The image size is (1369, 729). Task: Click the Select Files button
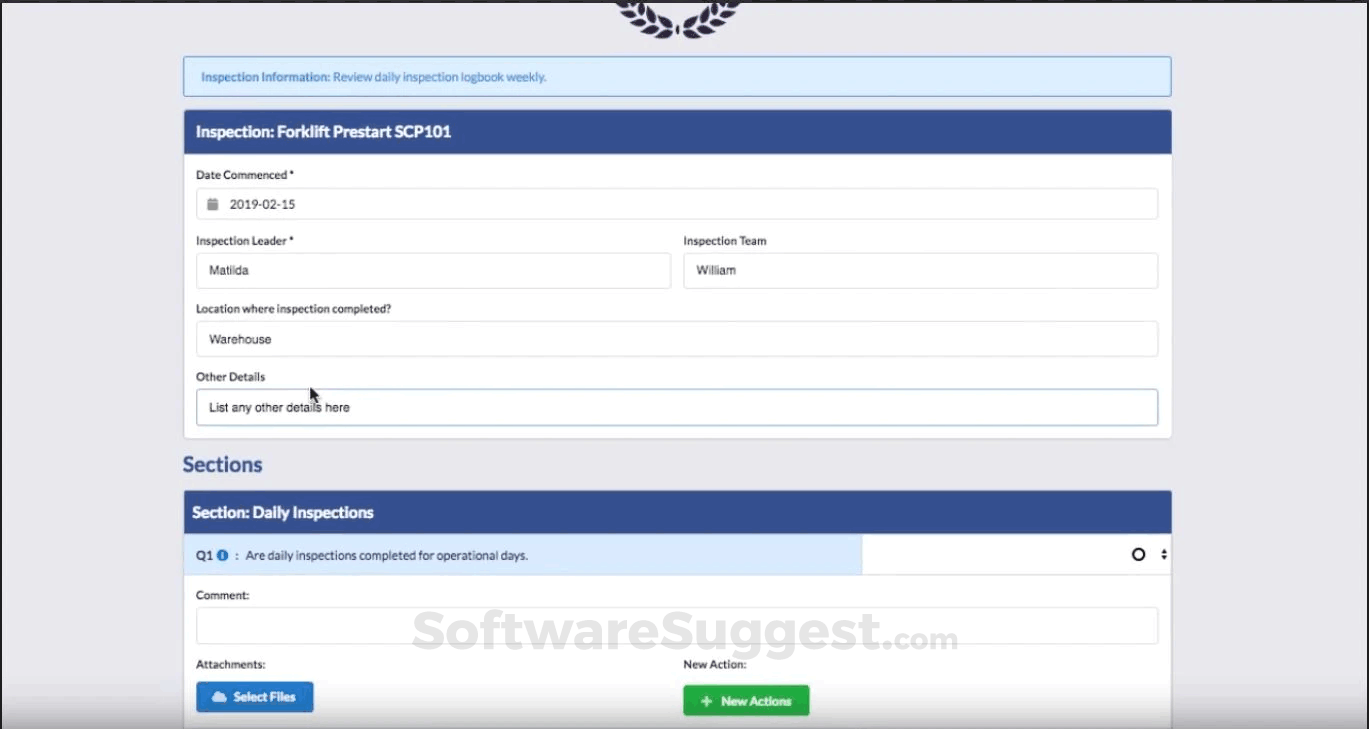[x=254, y=696]
